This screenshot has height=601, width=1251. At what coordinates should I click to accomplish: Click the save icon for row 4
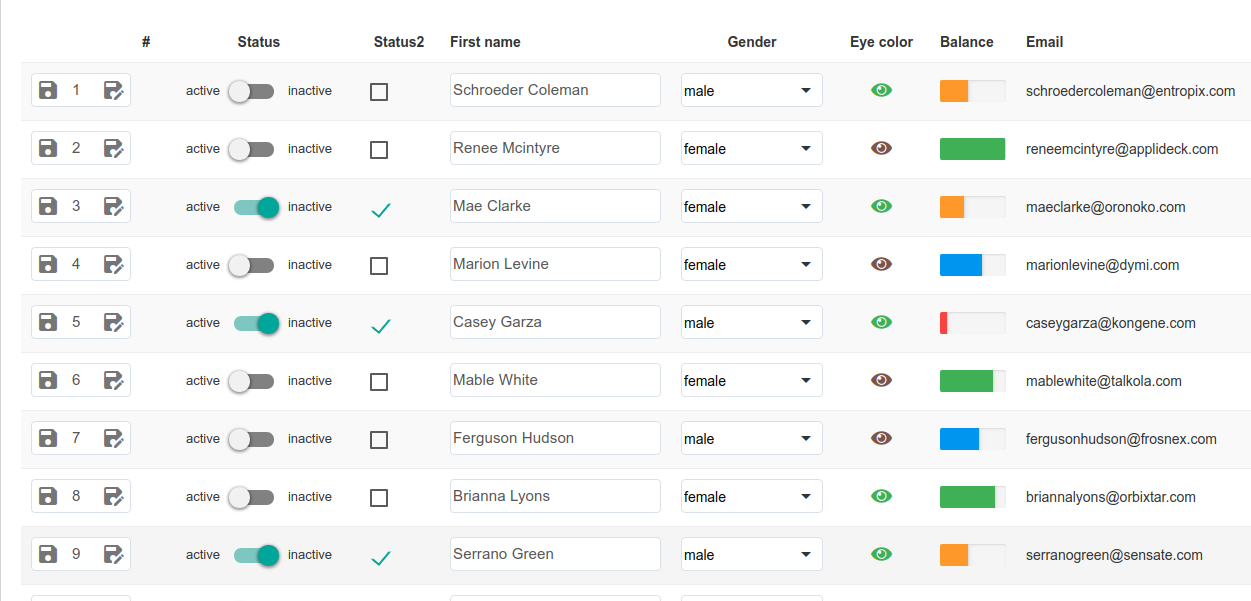pos(47,264)
